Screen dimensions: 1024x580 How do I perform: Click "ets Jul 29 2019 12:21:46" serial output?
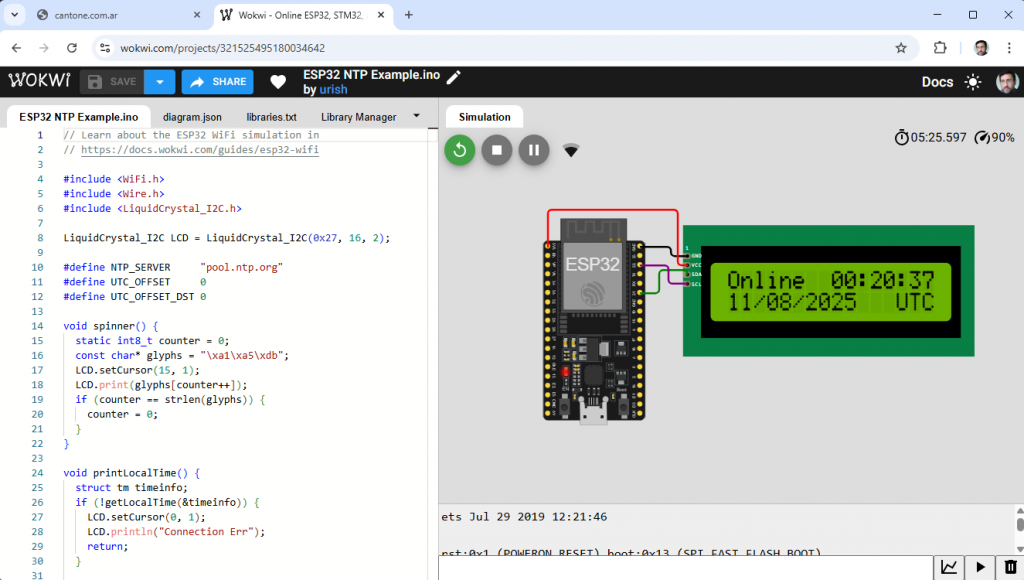(524, 517)
